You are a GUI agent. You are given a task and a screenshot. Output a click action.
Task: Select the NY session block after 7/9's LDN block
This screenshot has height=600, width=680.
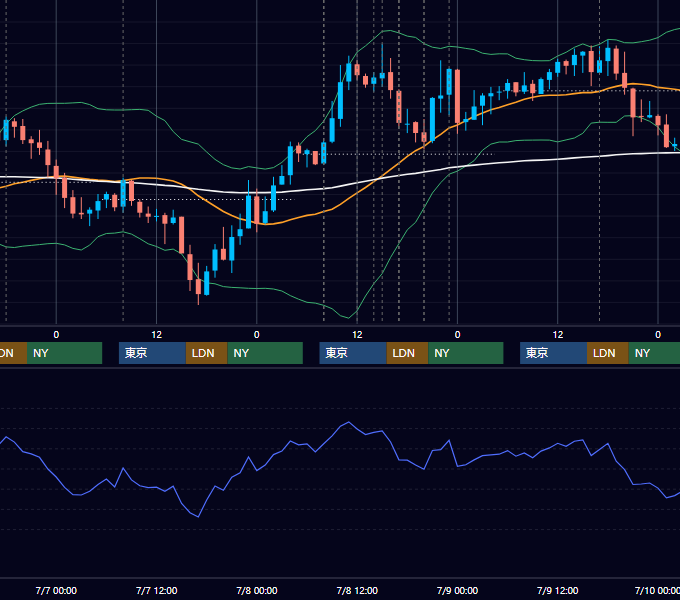[x=654, y=353]
